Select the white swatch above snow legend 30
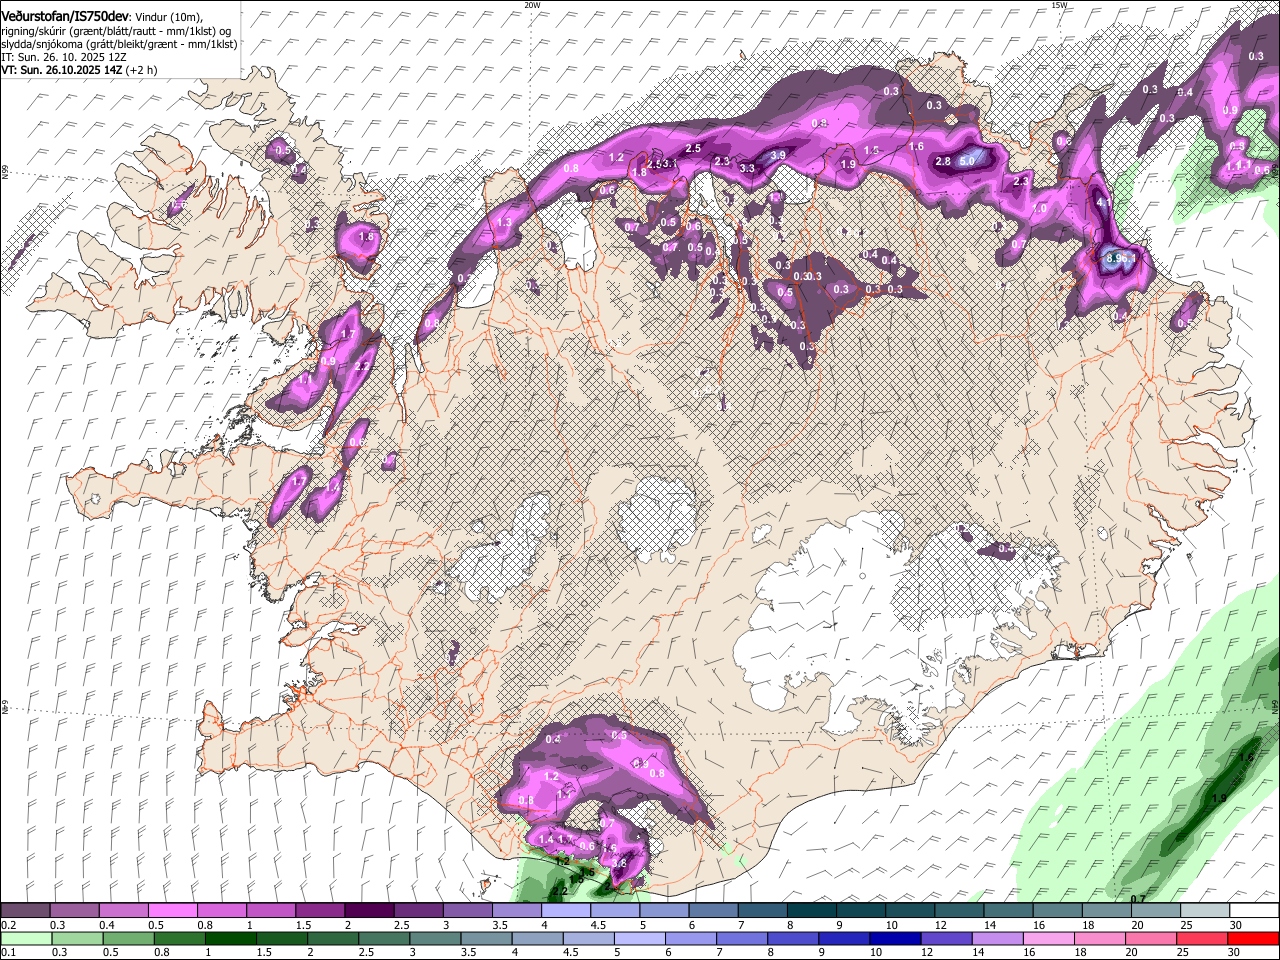1280x960 pixels. click(1254, 911)
